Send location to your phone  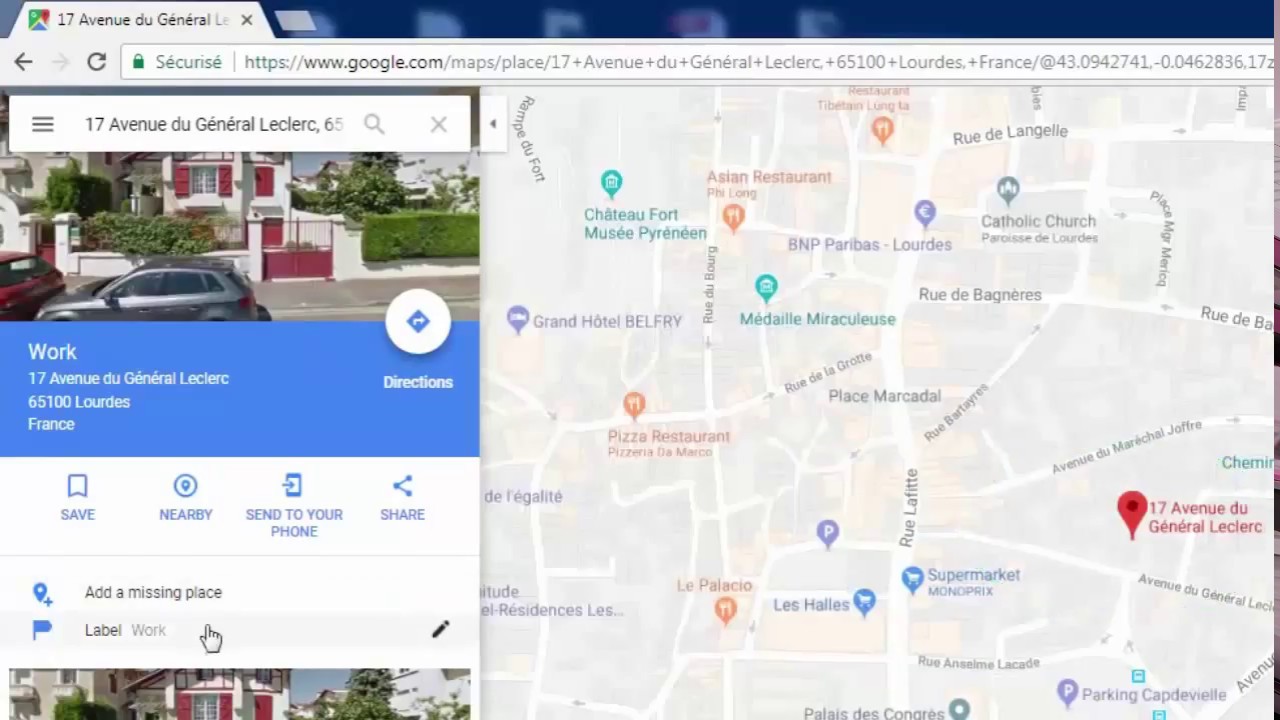(293, 486)
